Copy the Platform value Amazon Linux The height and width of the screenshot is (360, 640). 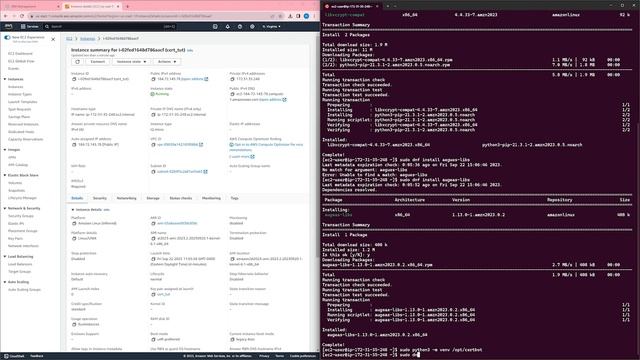pyautogui.click(x=74, y=224)
